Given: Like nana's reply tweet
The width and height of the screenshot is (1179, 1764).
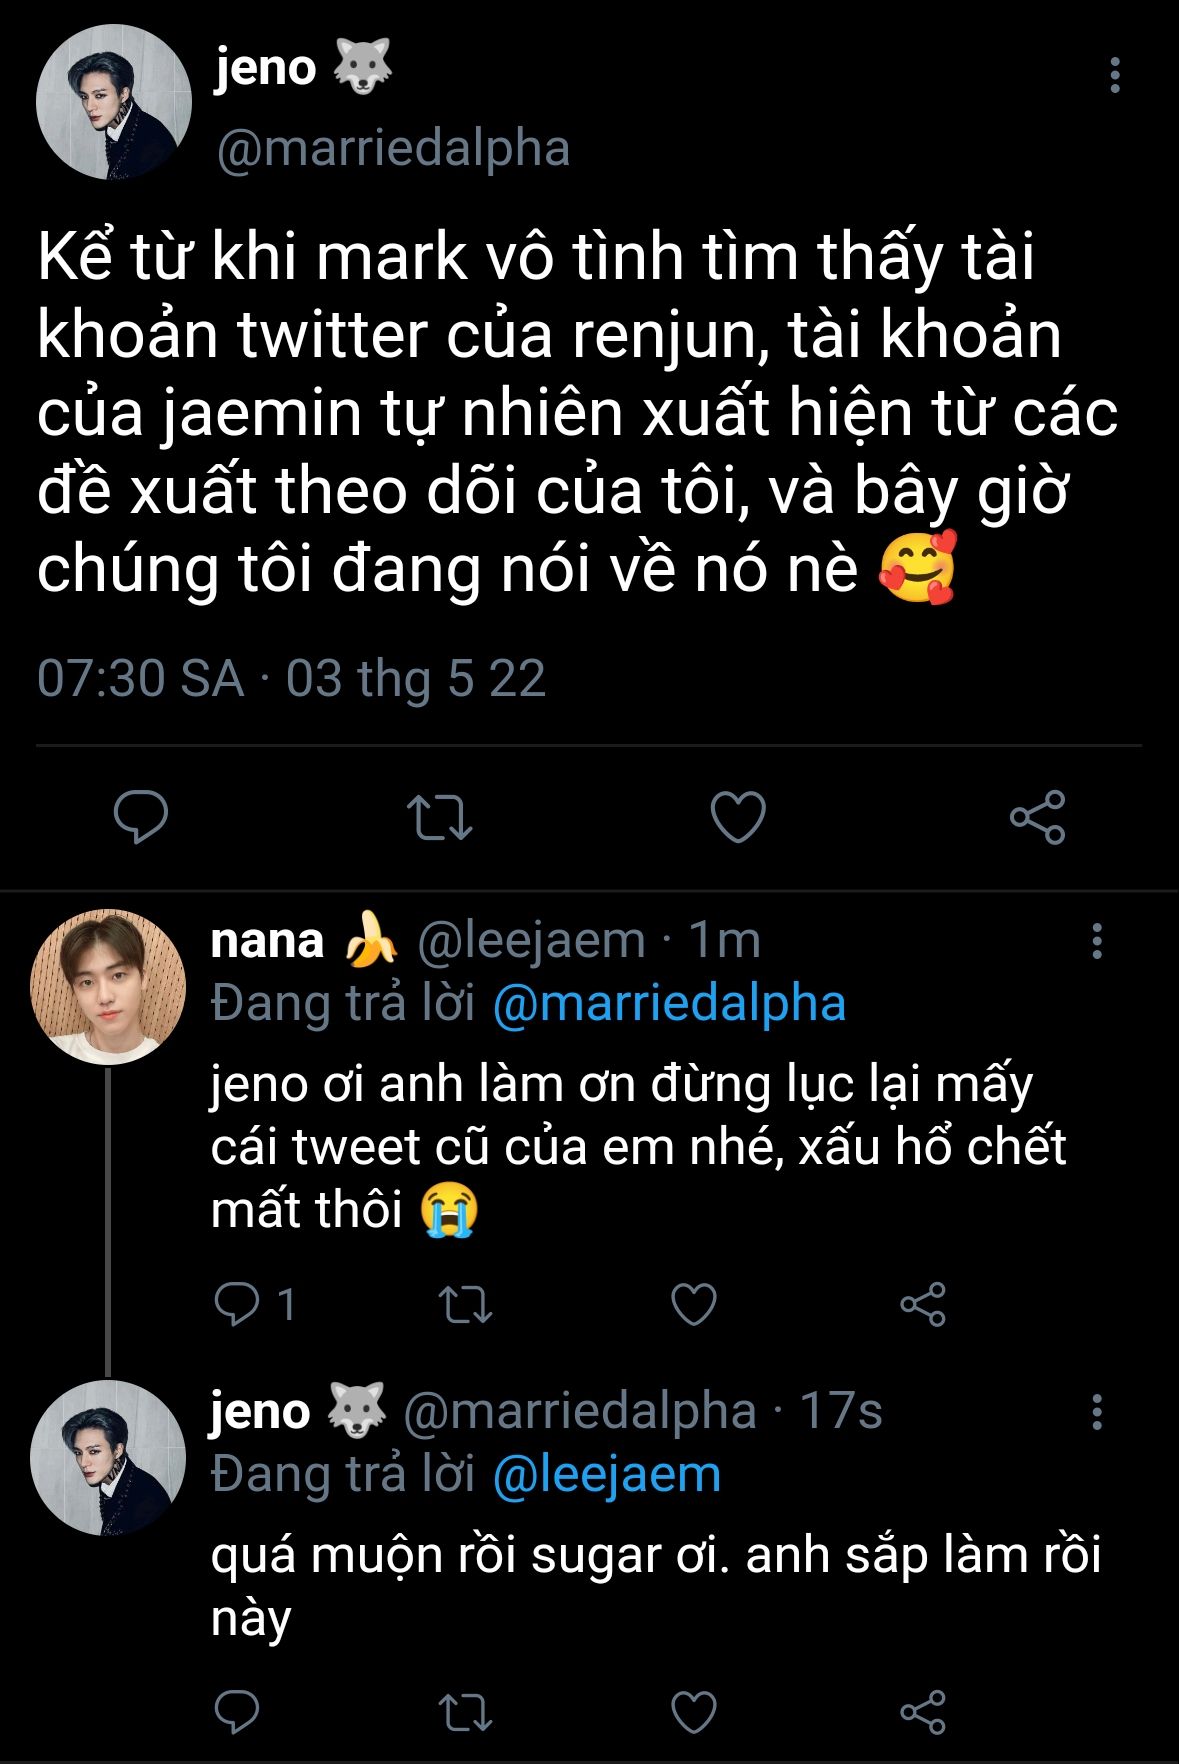Looking at the screenshot, I should click(x=693, y=1304).
